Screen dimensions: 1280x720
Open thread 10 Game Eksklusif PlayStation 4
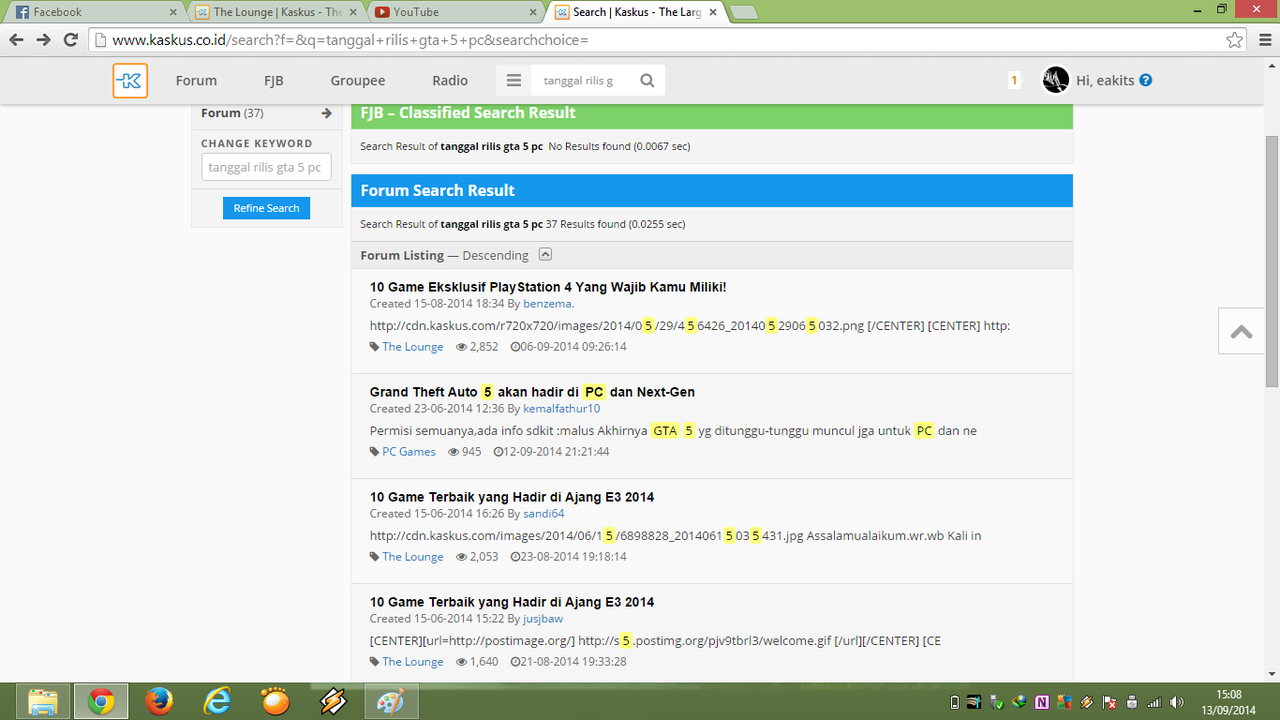point(548,287)
